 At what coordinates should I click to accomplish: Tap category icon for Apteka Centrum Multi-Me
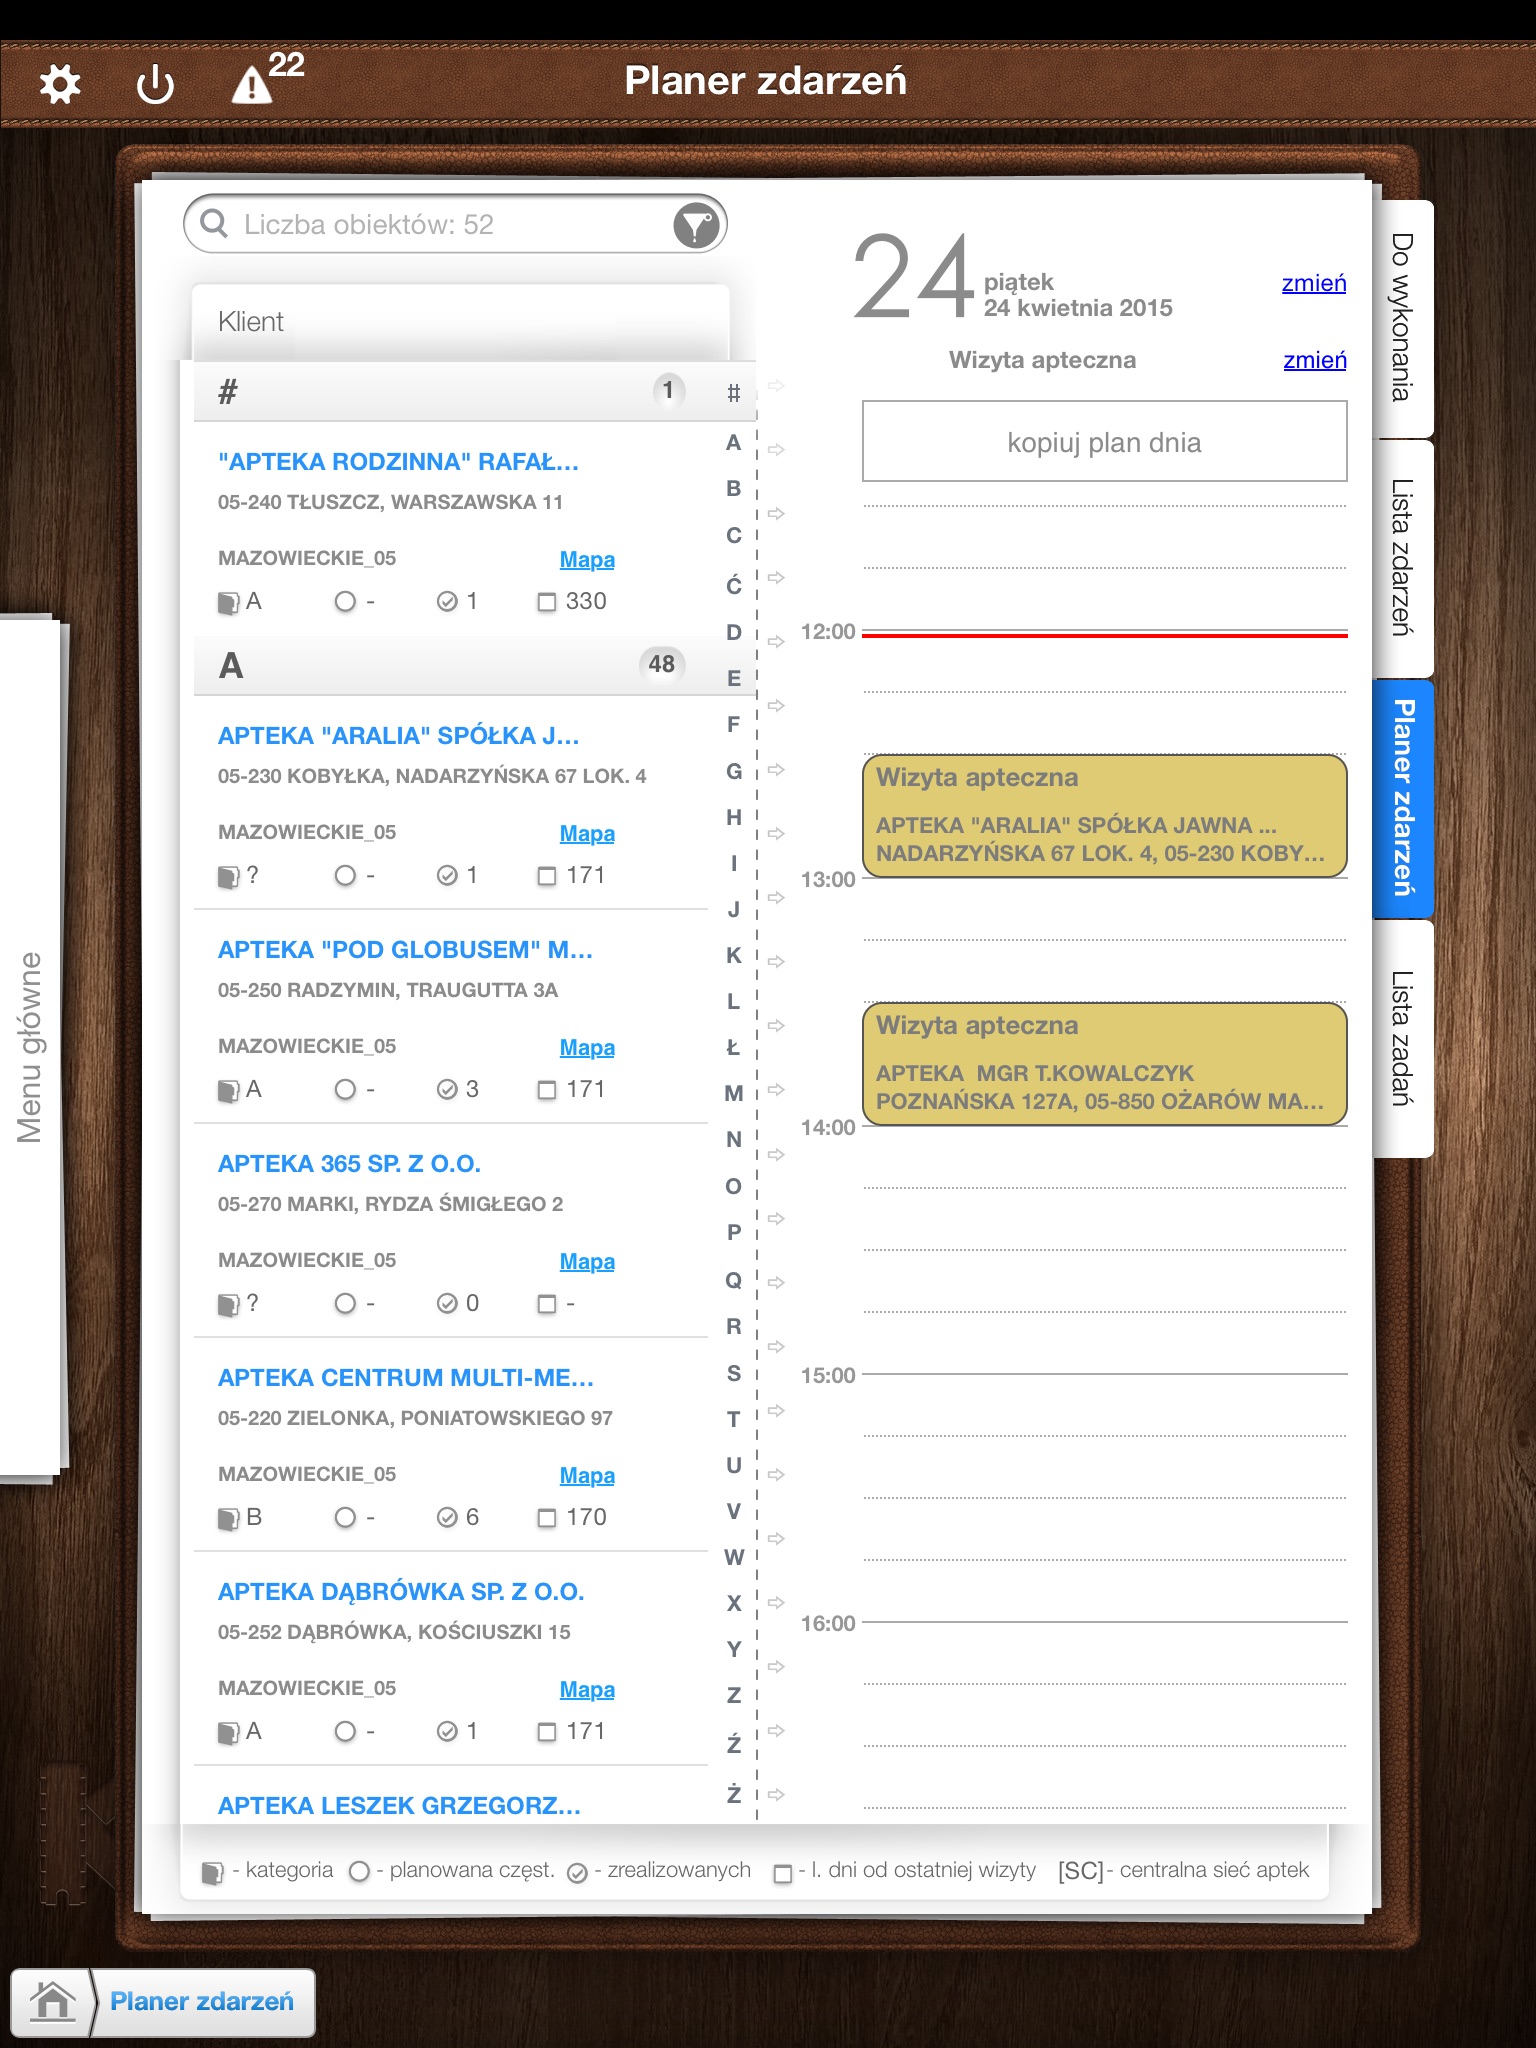pos(228,1518)
